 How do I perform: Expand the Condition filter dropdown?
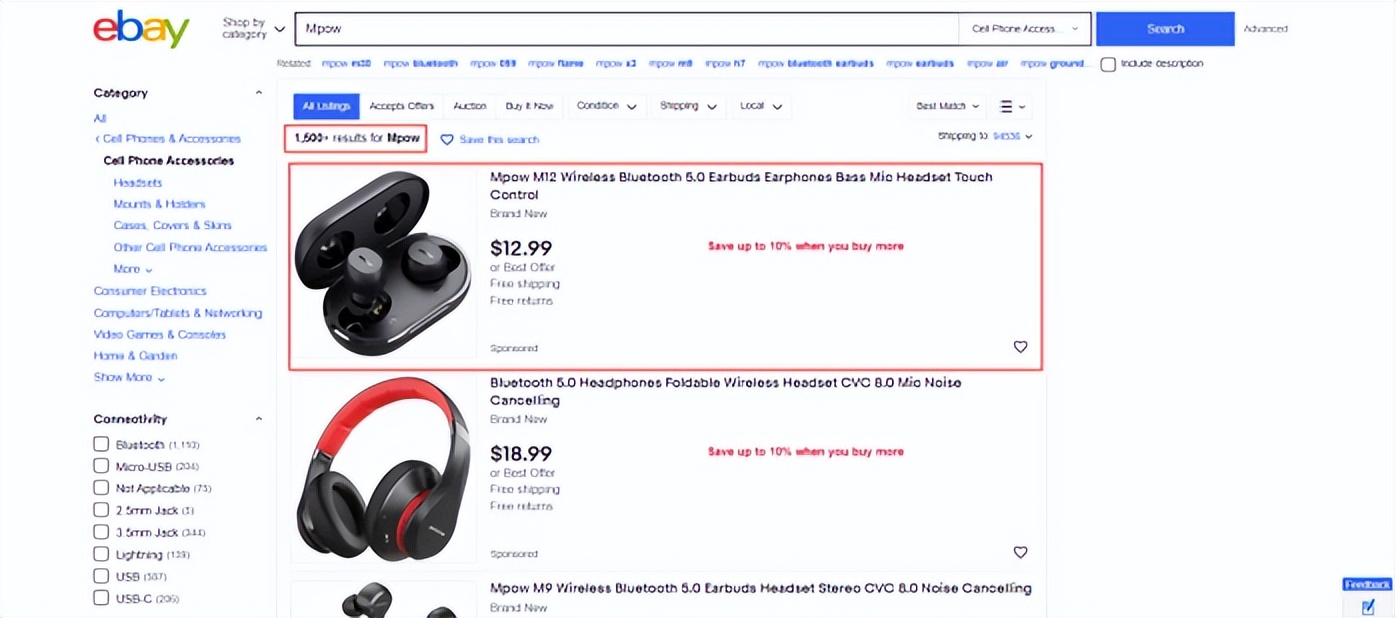click(x=607, y=106)
